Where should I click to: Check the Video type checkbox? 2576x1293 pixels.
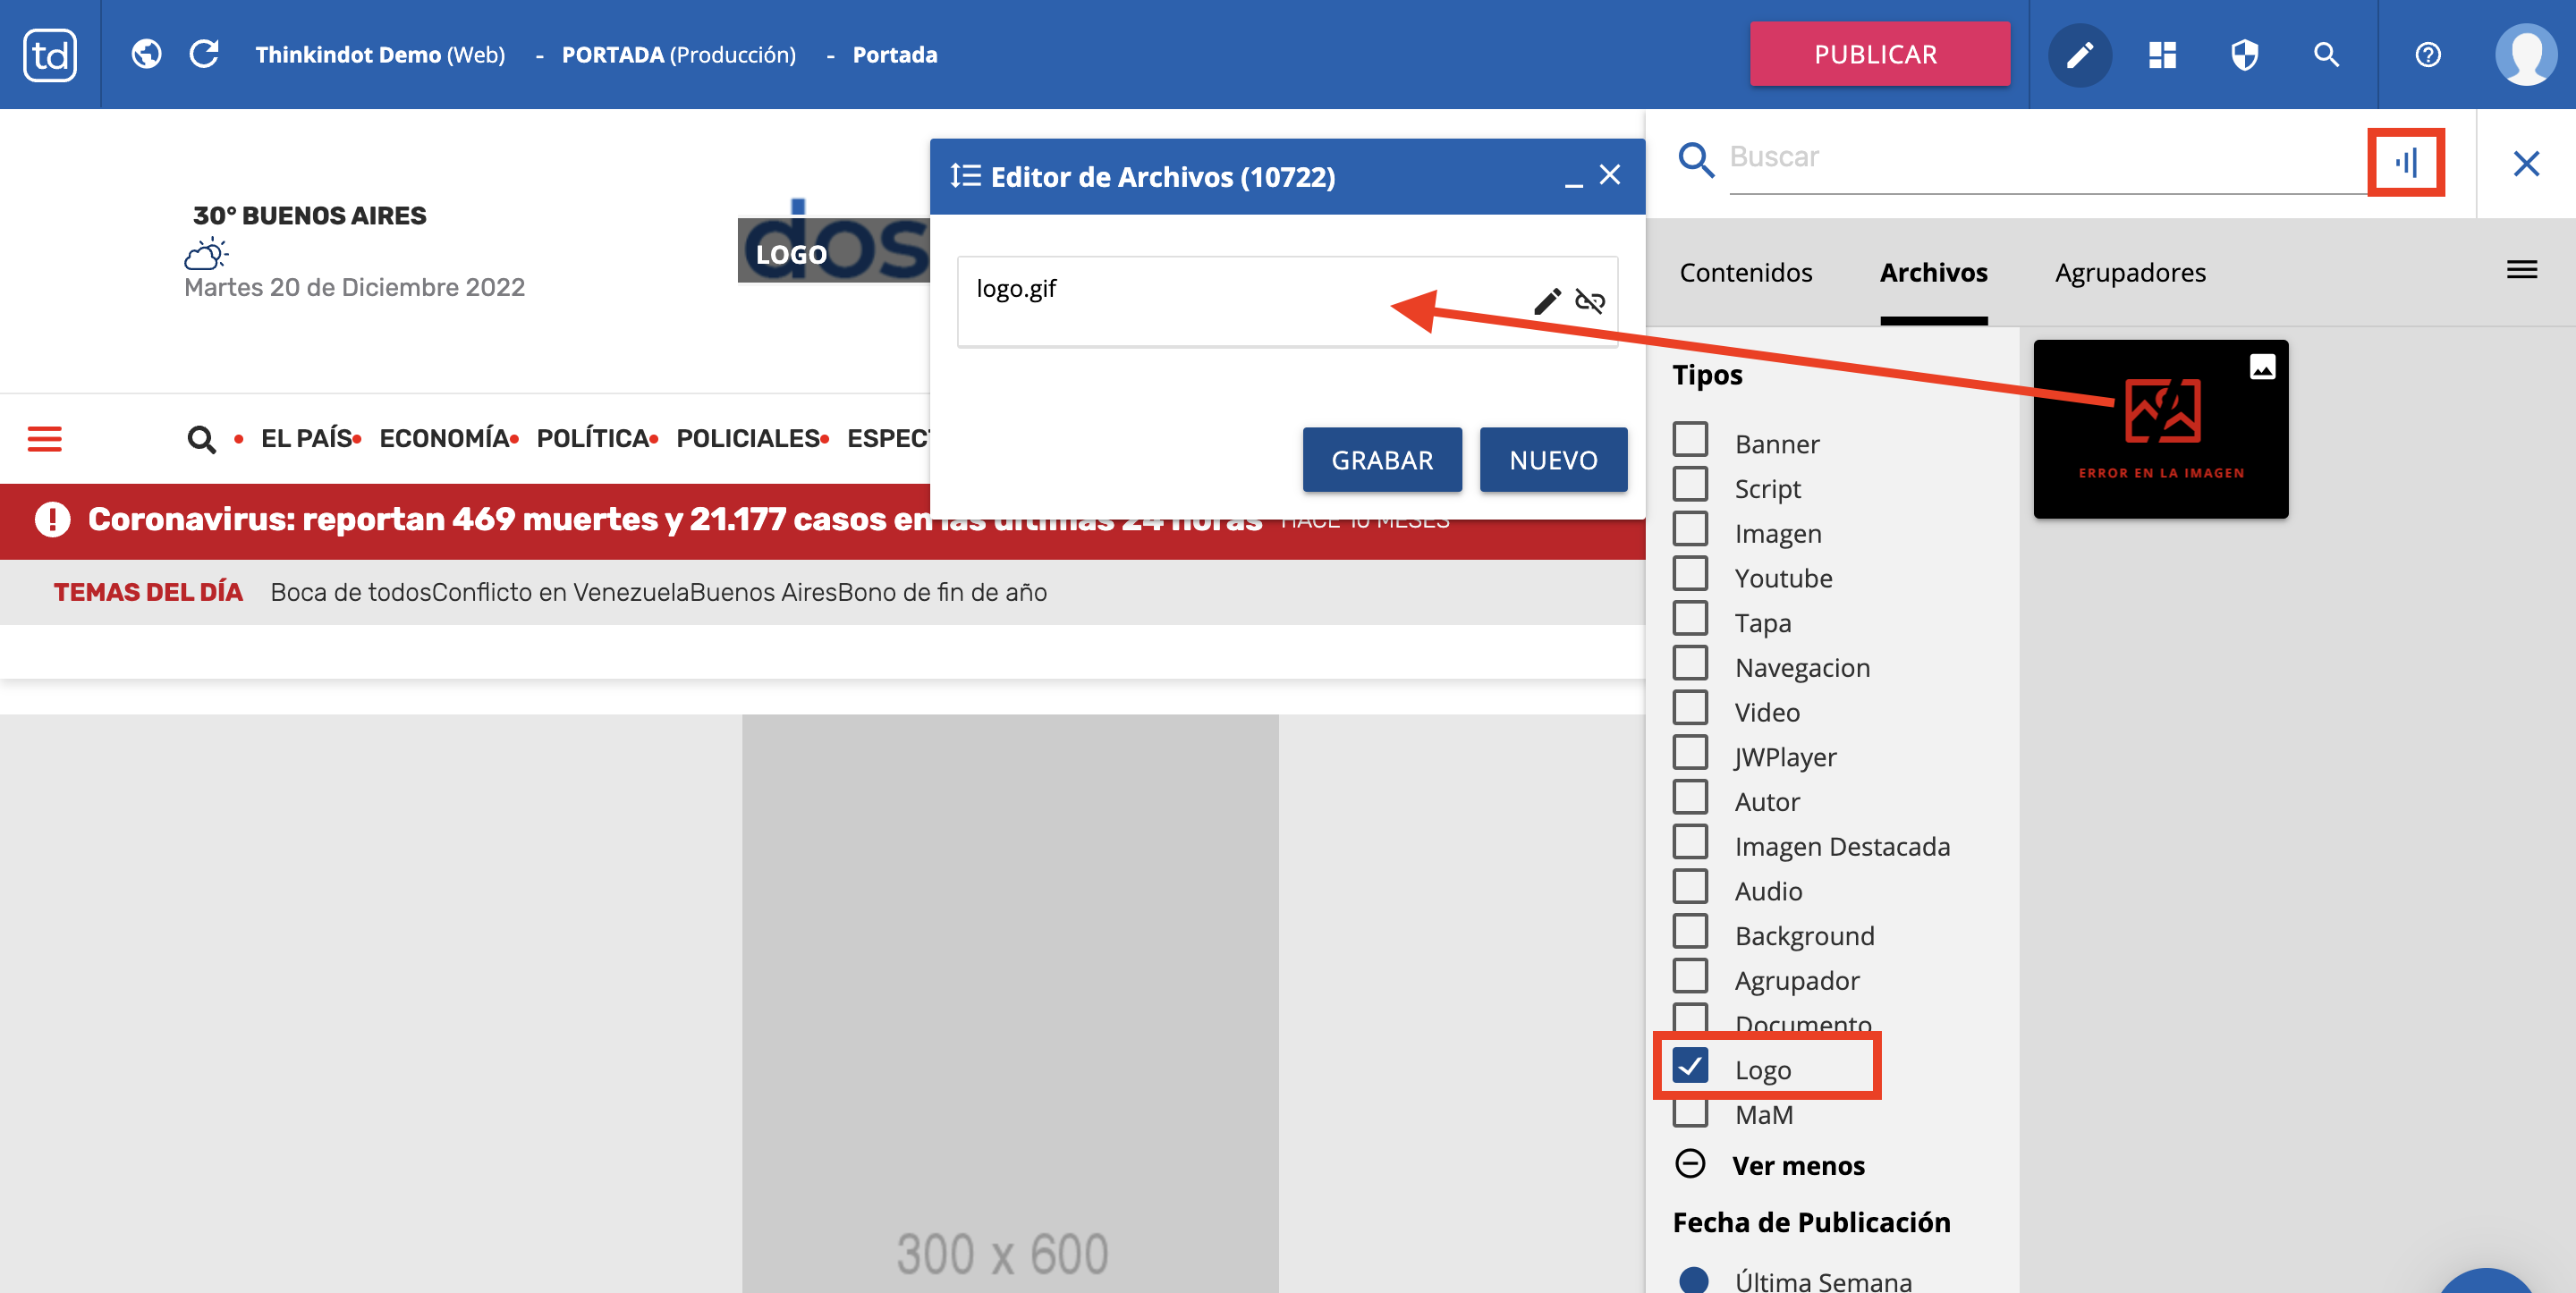(1690, 707)
